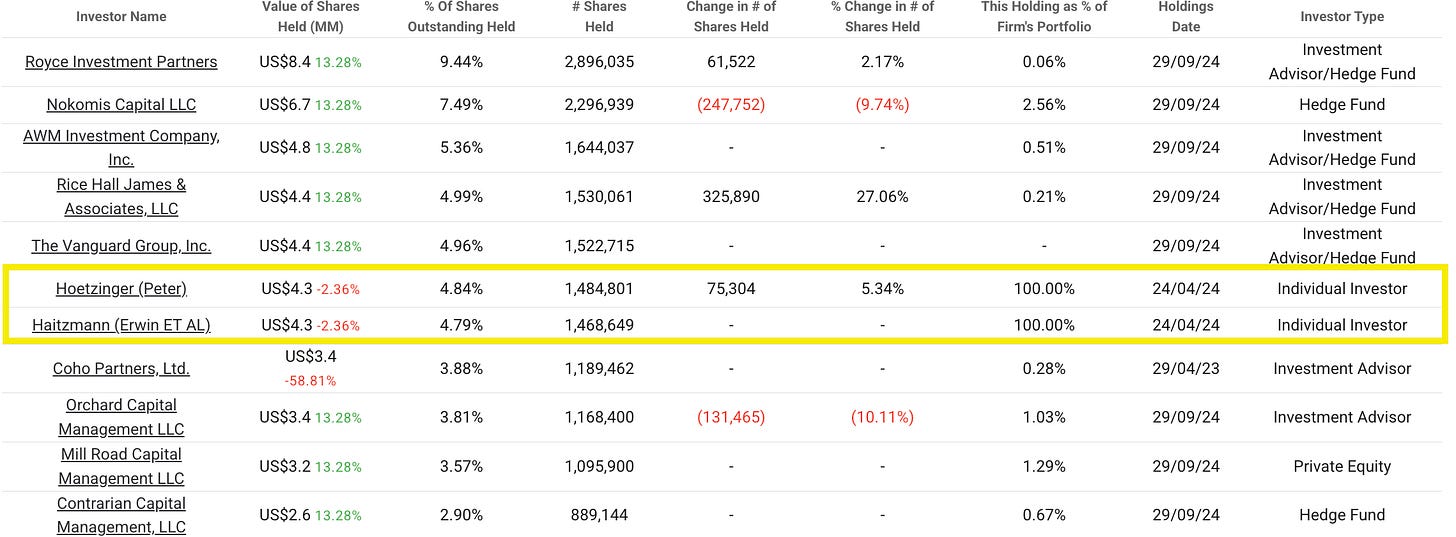Viewport: 1456px width, 537px height.
Task: Select the change value 61,522
Action: 731,62
